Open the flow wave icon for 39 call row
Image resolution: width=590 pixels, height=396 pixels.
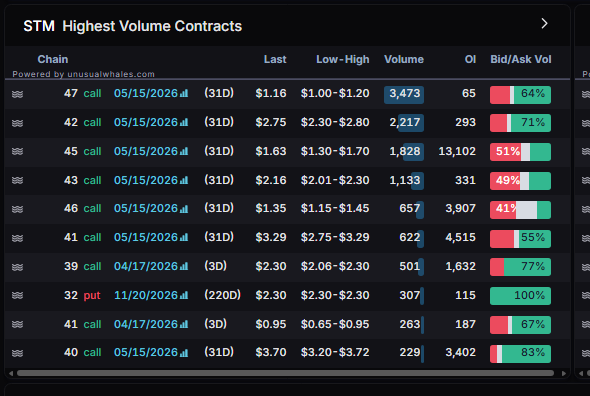(17, 267)
